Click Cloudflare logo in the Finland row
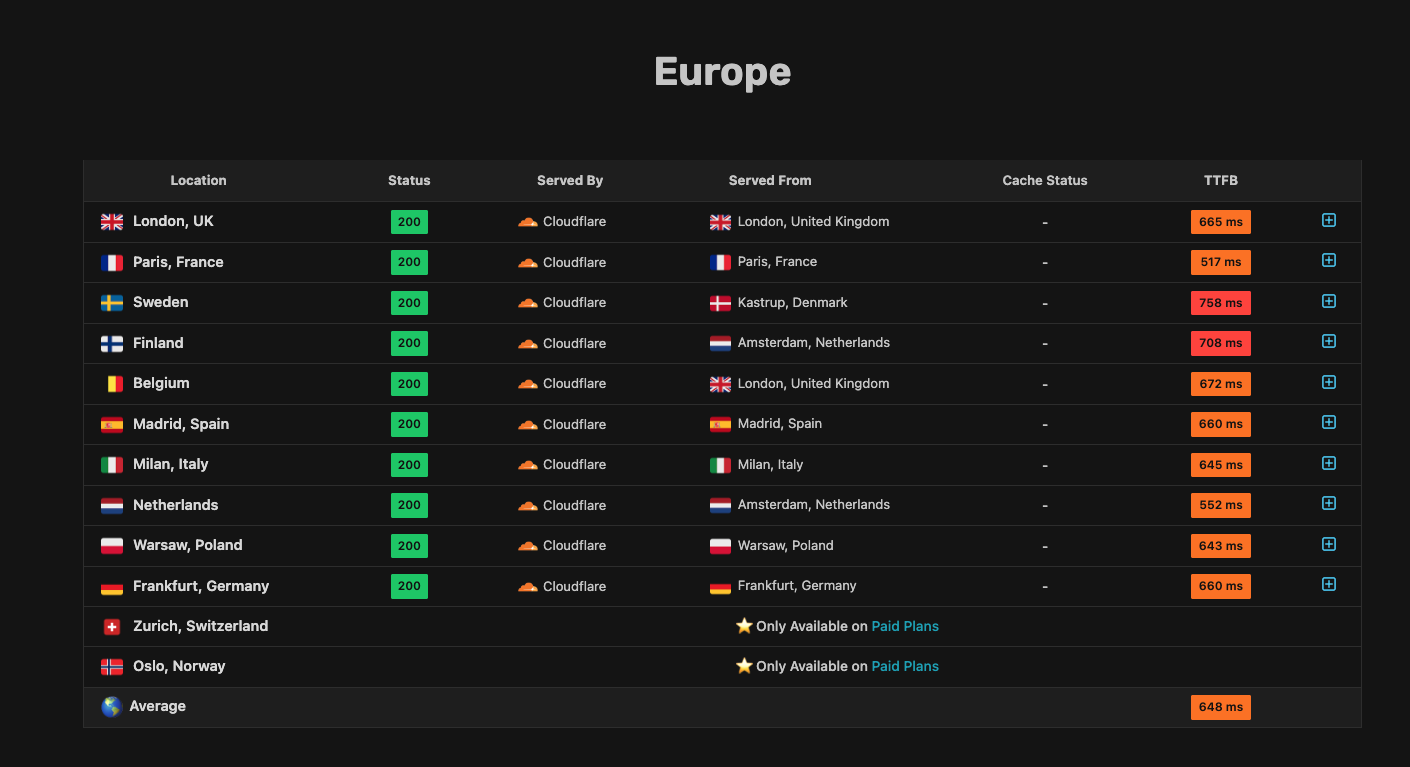Image resolution: width=1410 pixels, height=767 pixels. click(x=528, y=344)
